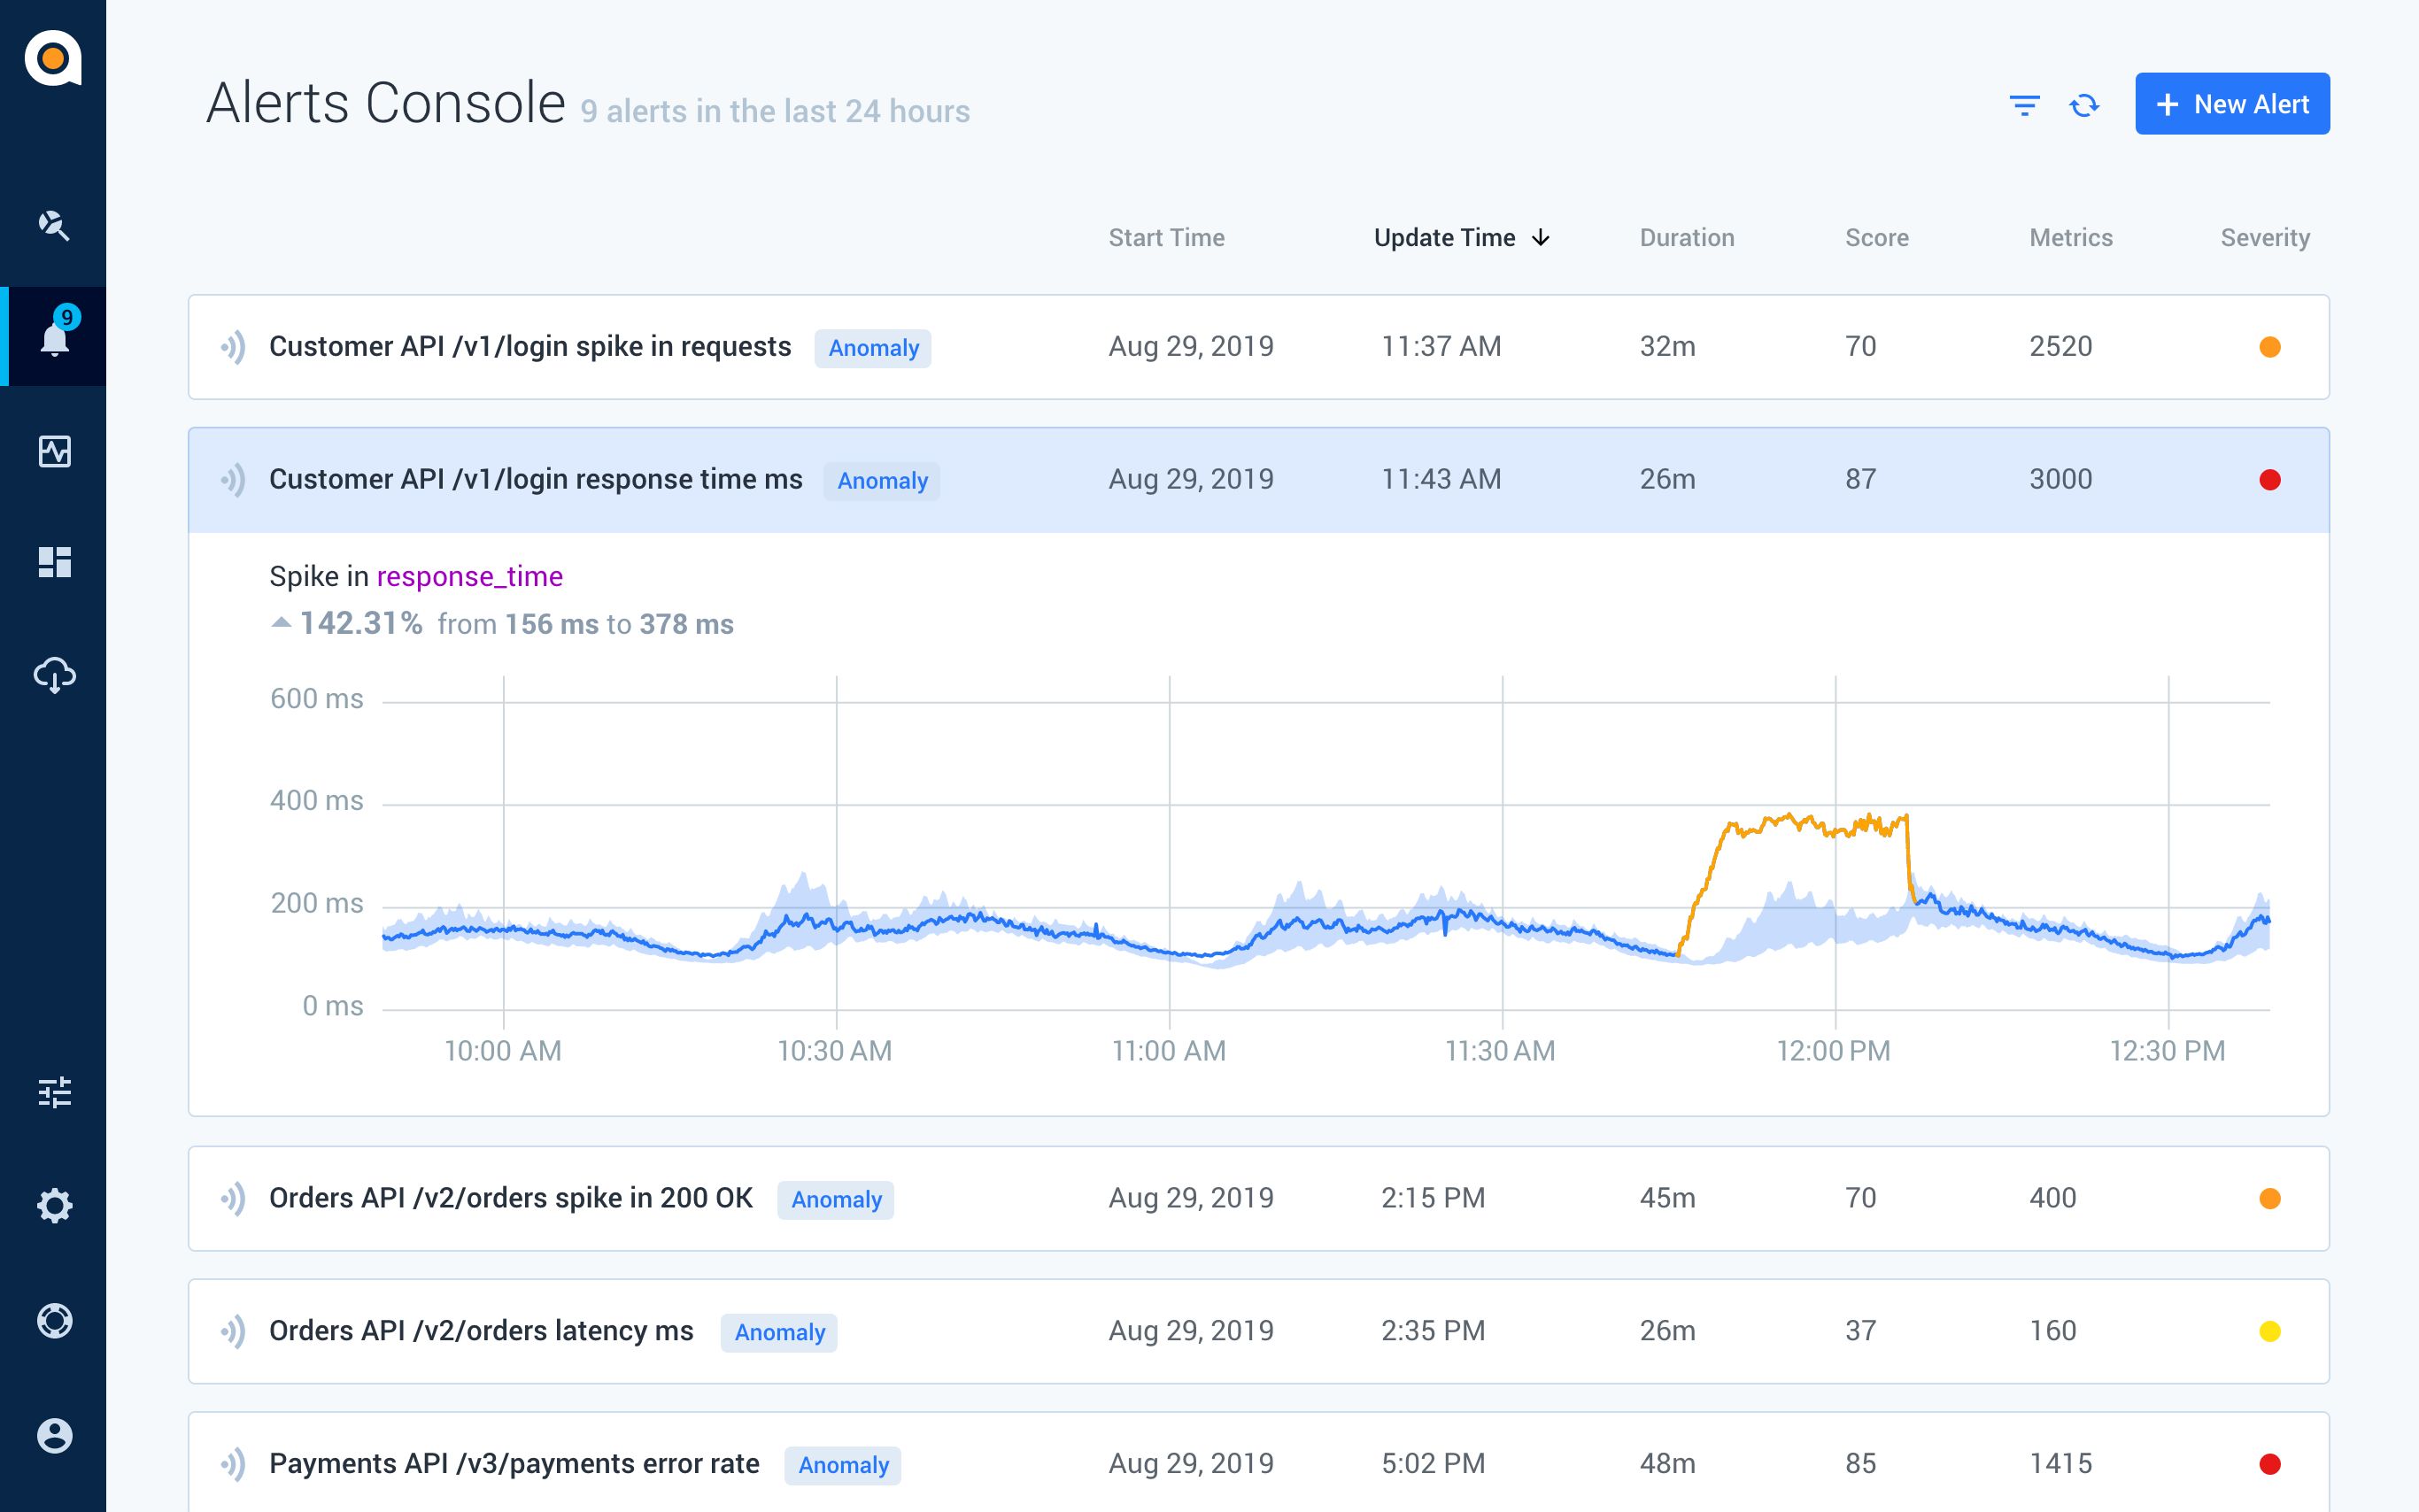
Task: Click the New Alert button
Action: [2232, 103]
